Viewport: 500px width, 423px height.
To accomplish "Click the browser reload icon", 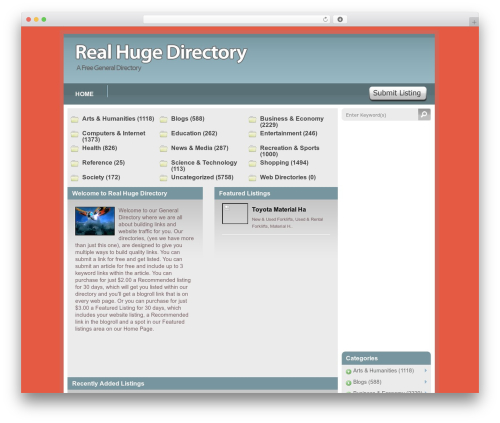I will pos(325,19).
